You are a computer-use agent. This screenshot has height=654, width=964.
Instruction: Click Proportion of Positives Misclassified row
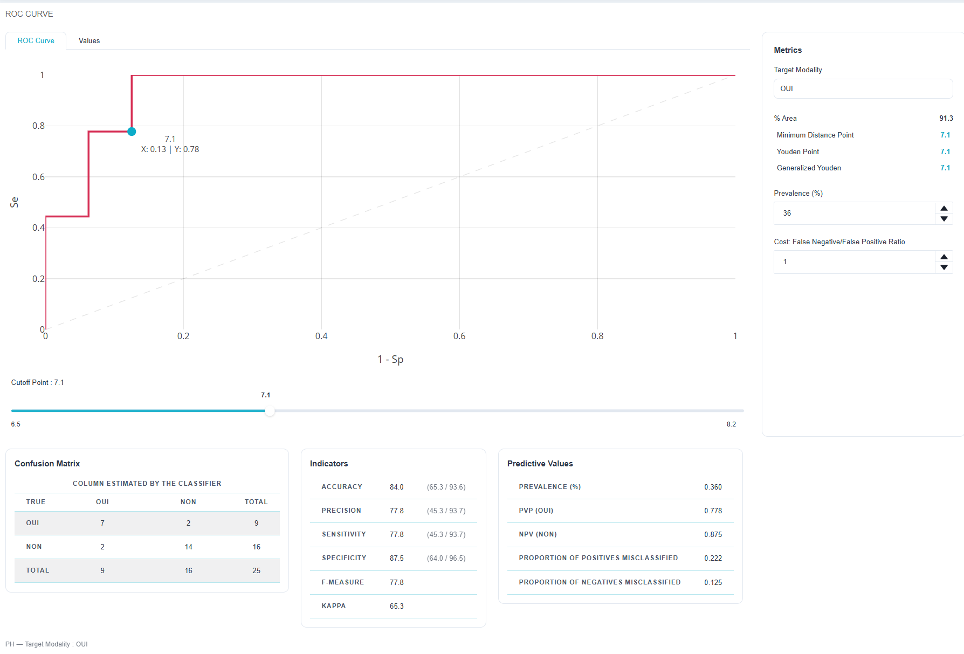(620, 558)
